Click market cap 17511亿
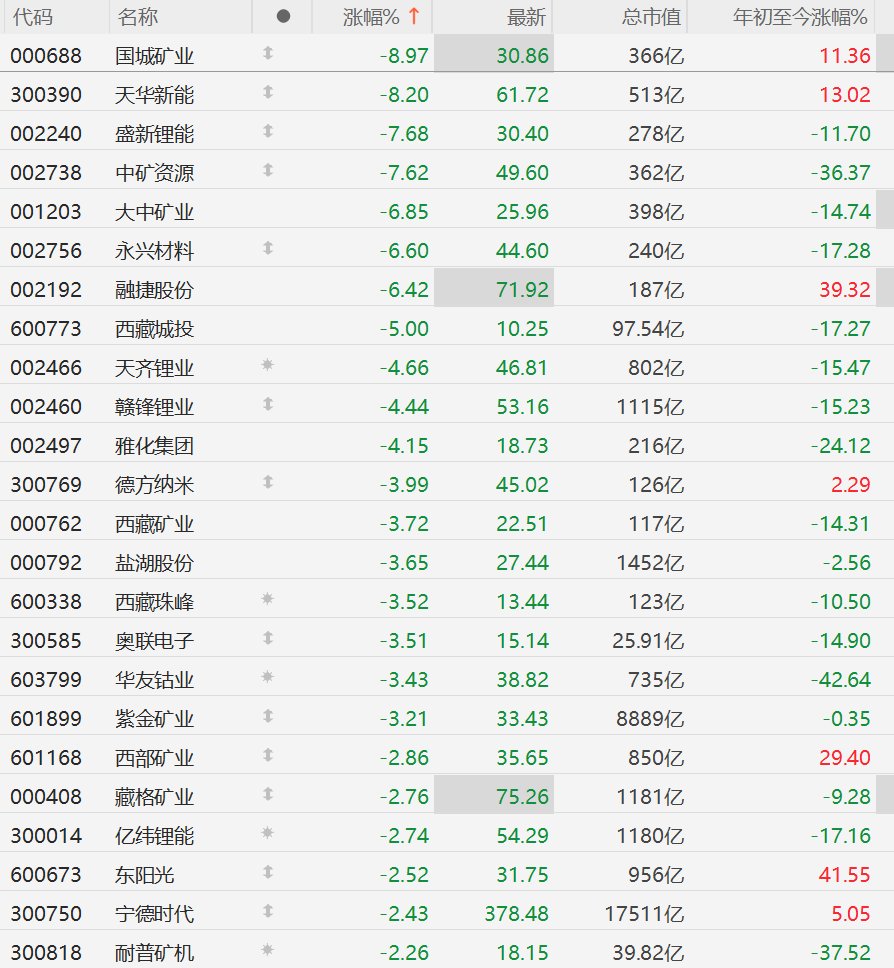 [x=644, y=914]
